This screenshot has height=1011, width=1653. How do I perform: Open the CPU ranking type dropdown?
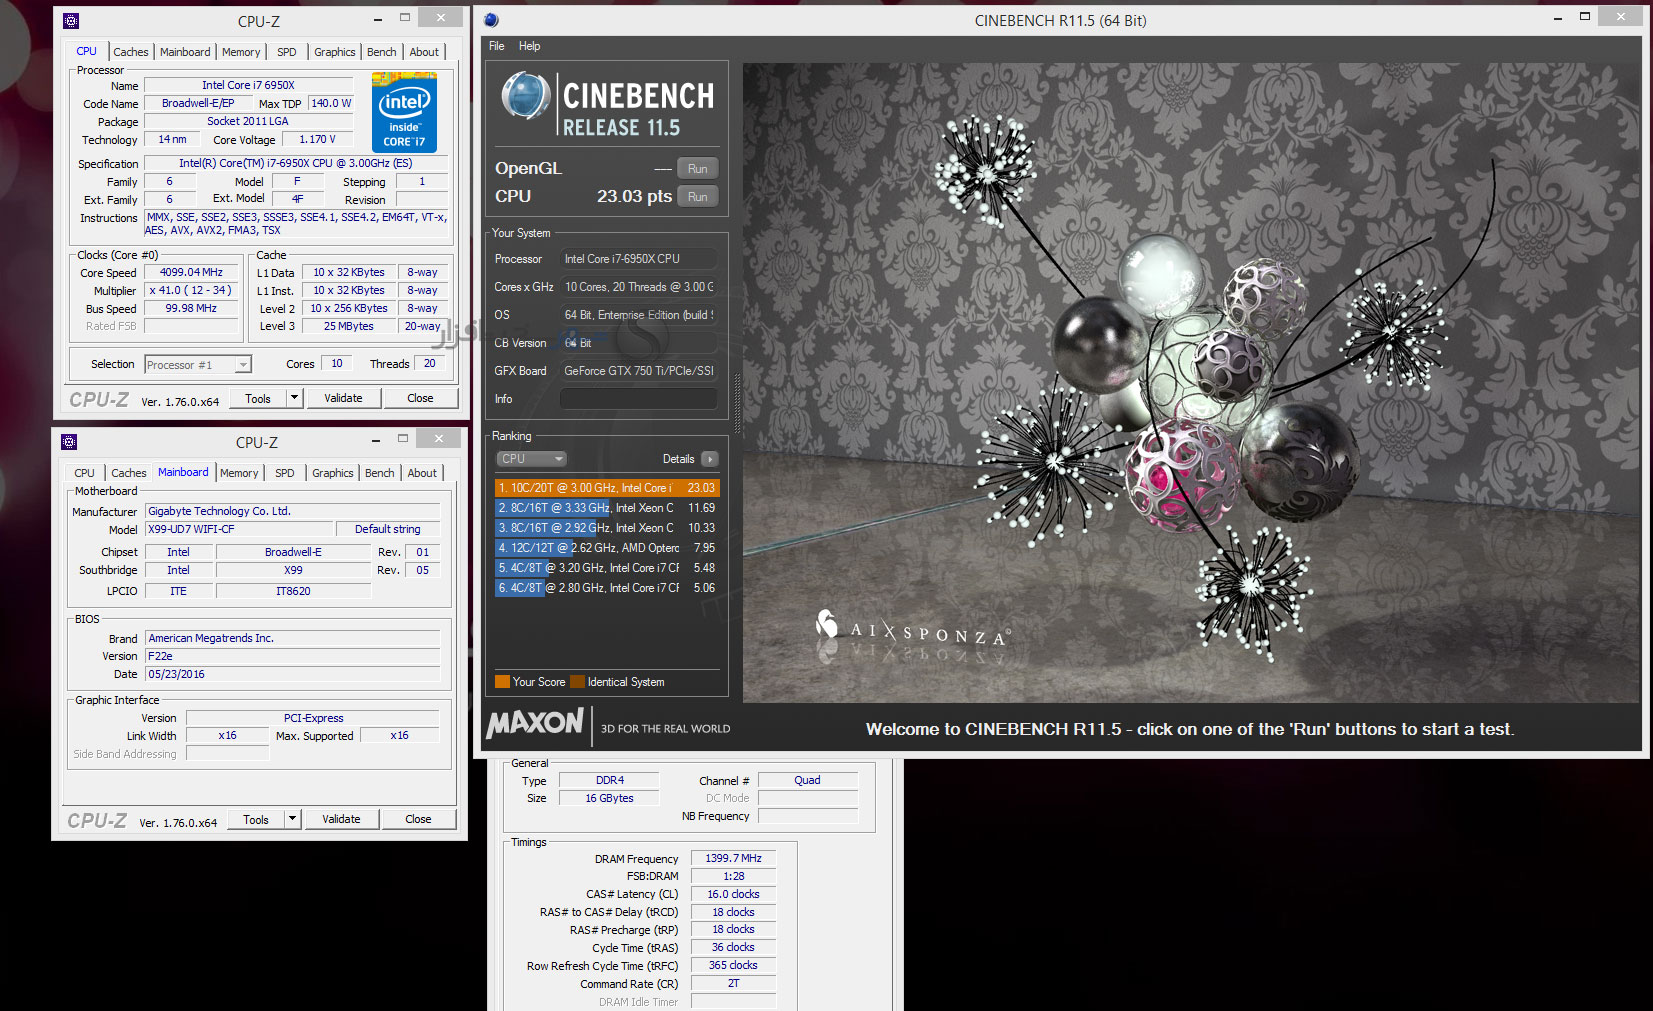(532, 459)
